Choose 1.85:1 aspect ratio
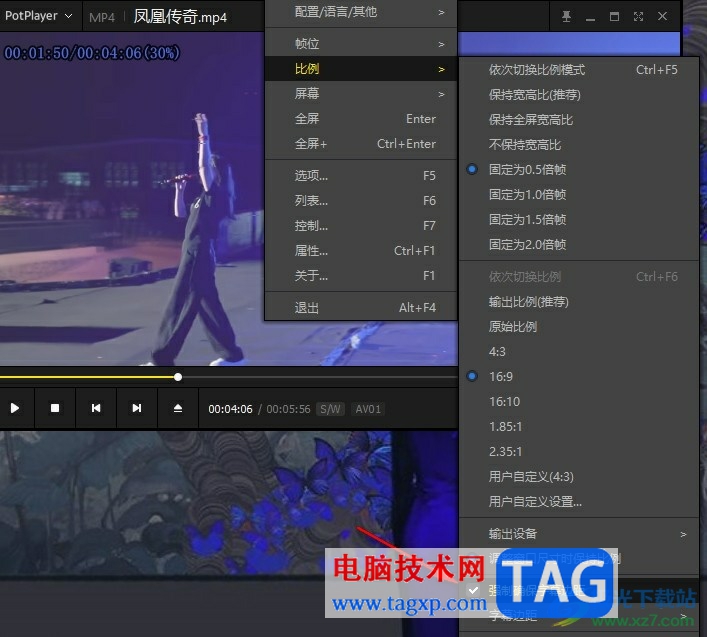This screenshot has height=637, width=707. point(579,426)
